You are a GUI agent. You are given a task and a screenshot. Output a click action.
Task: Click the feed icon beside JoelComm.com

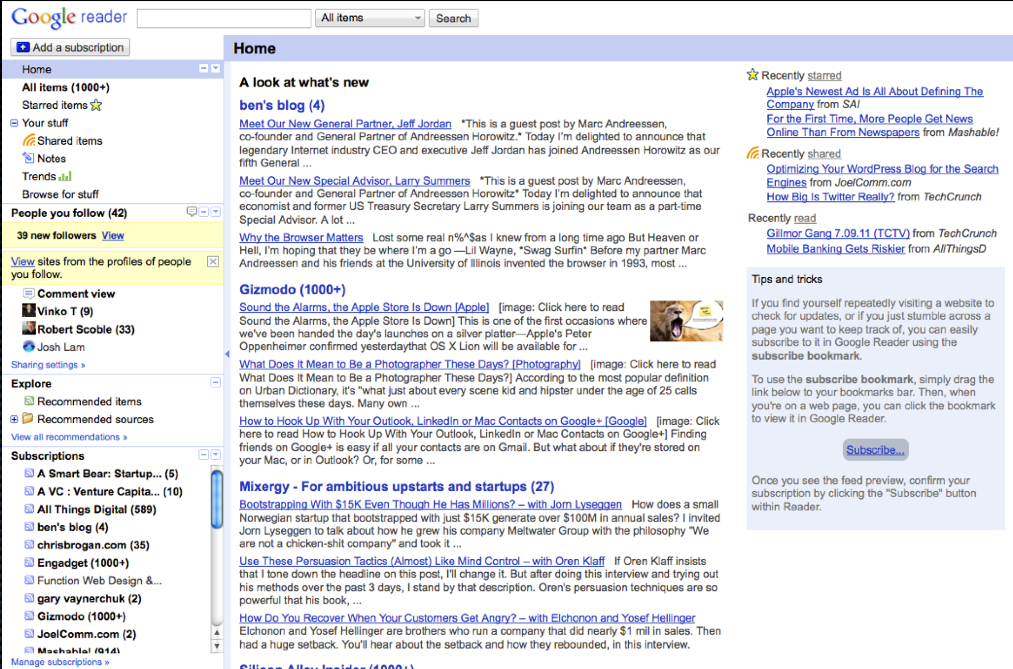(29, 633)
